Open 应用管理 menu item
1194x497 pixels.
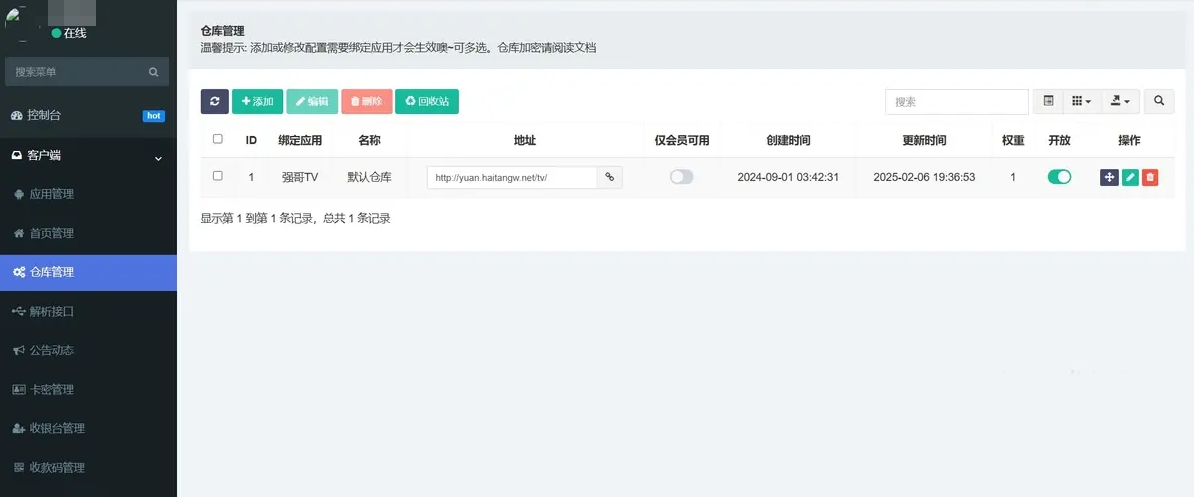pyautogui.click(x=88, y=194)
